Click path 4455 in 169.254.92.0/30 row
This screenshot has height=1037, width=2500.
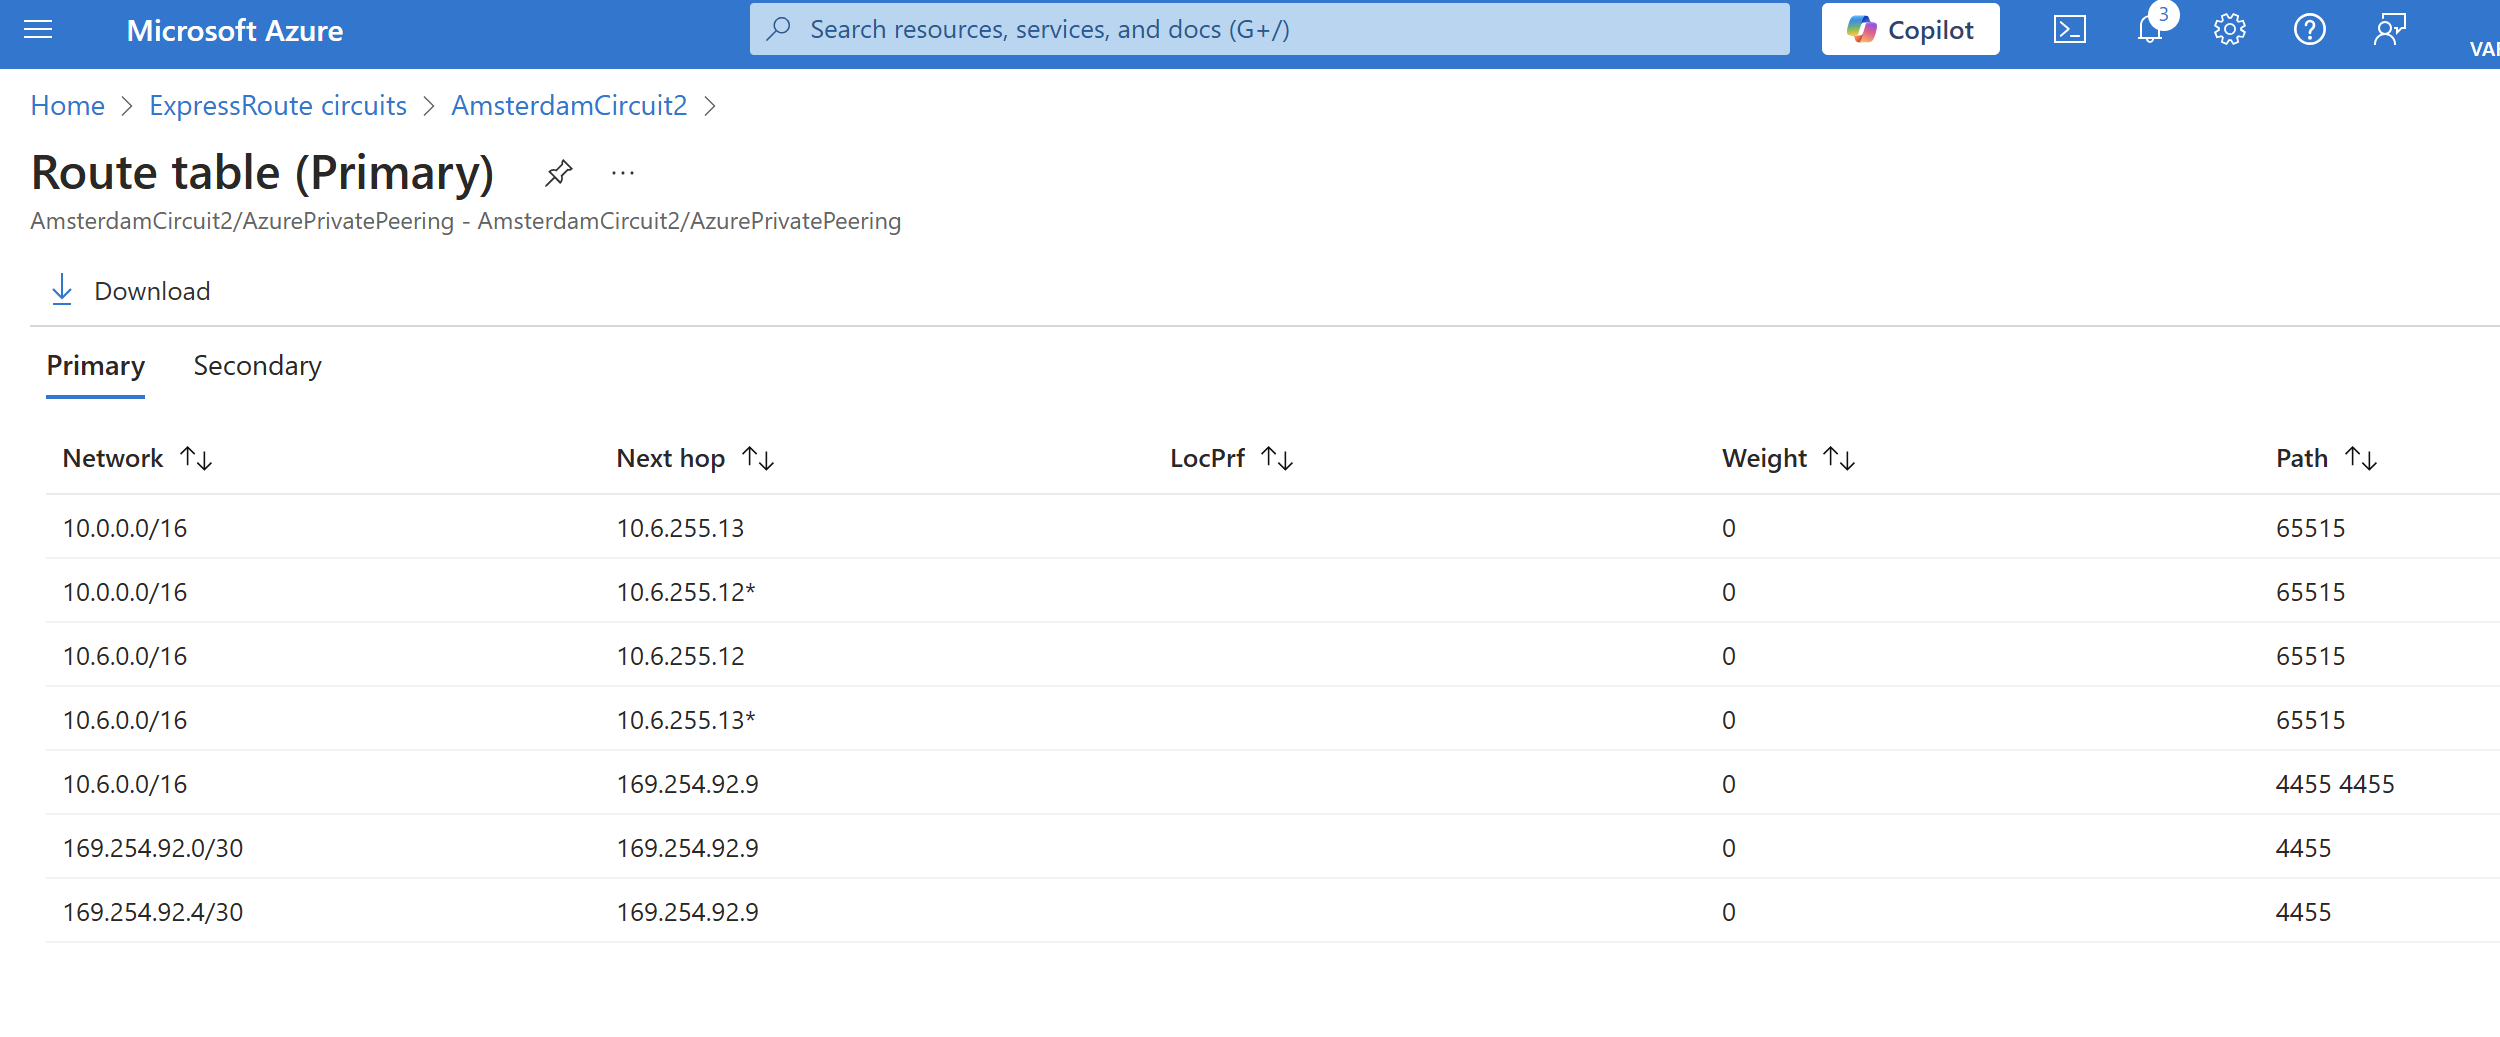coord(2303,848)
